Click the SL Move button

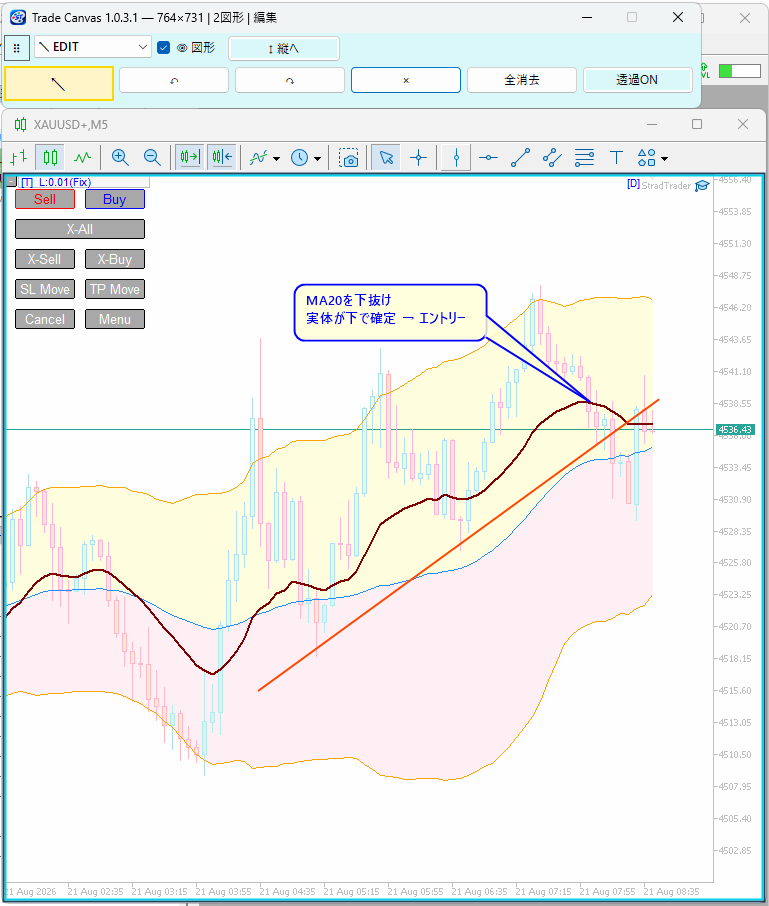click(x=45, y=289)
